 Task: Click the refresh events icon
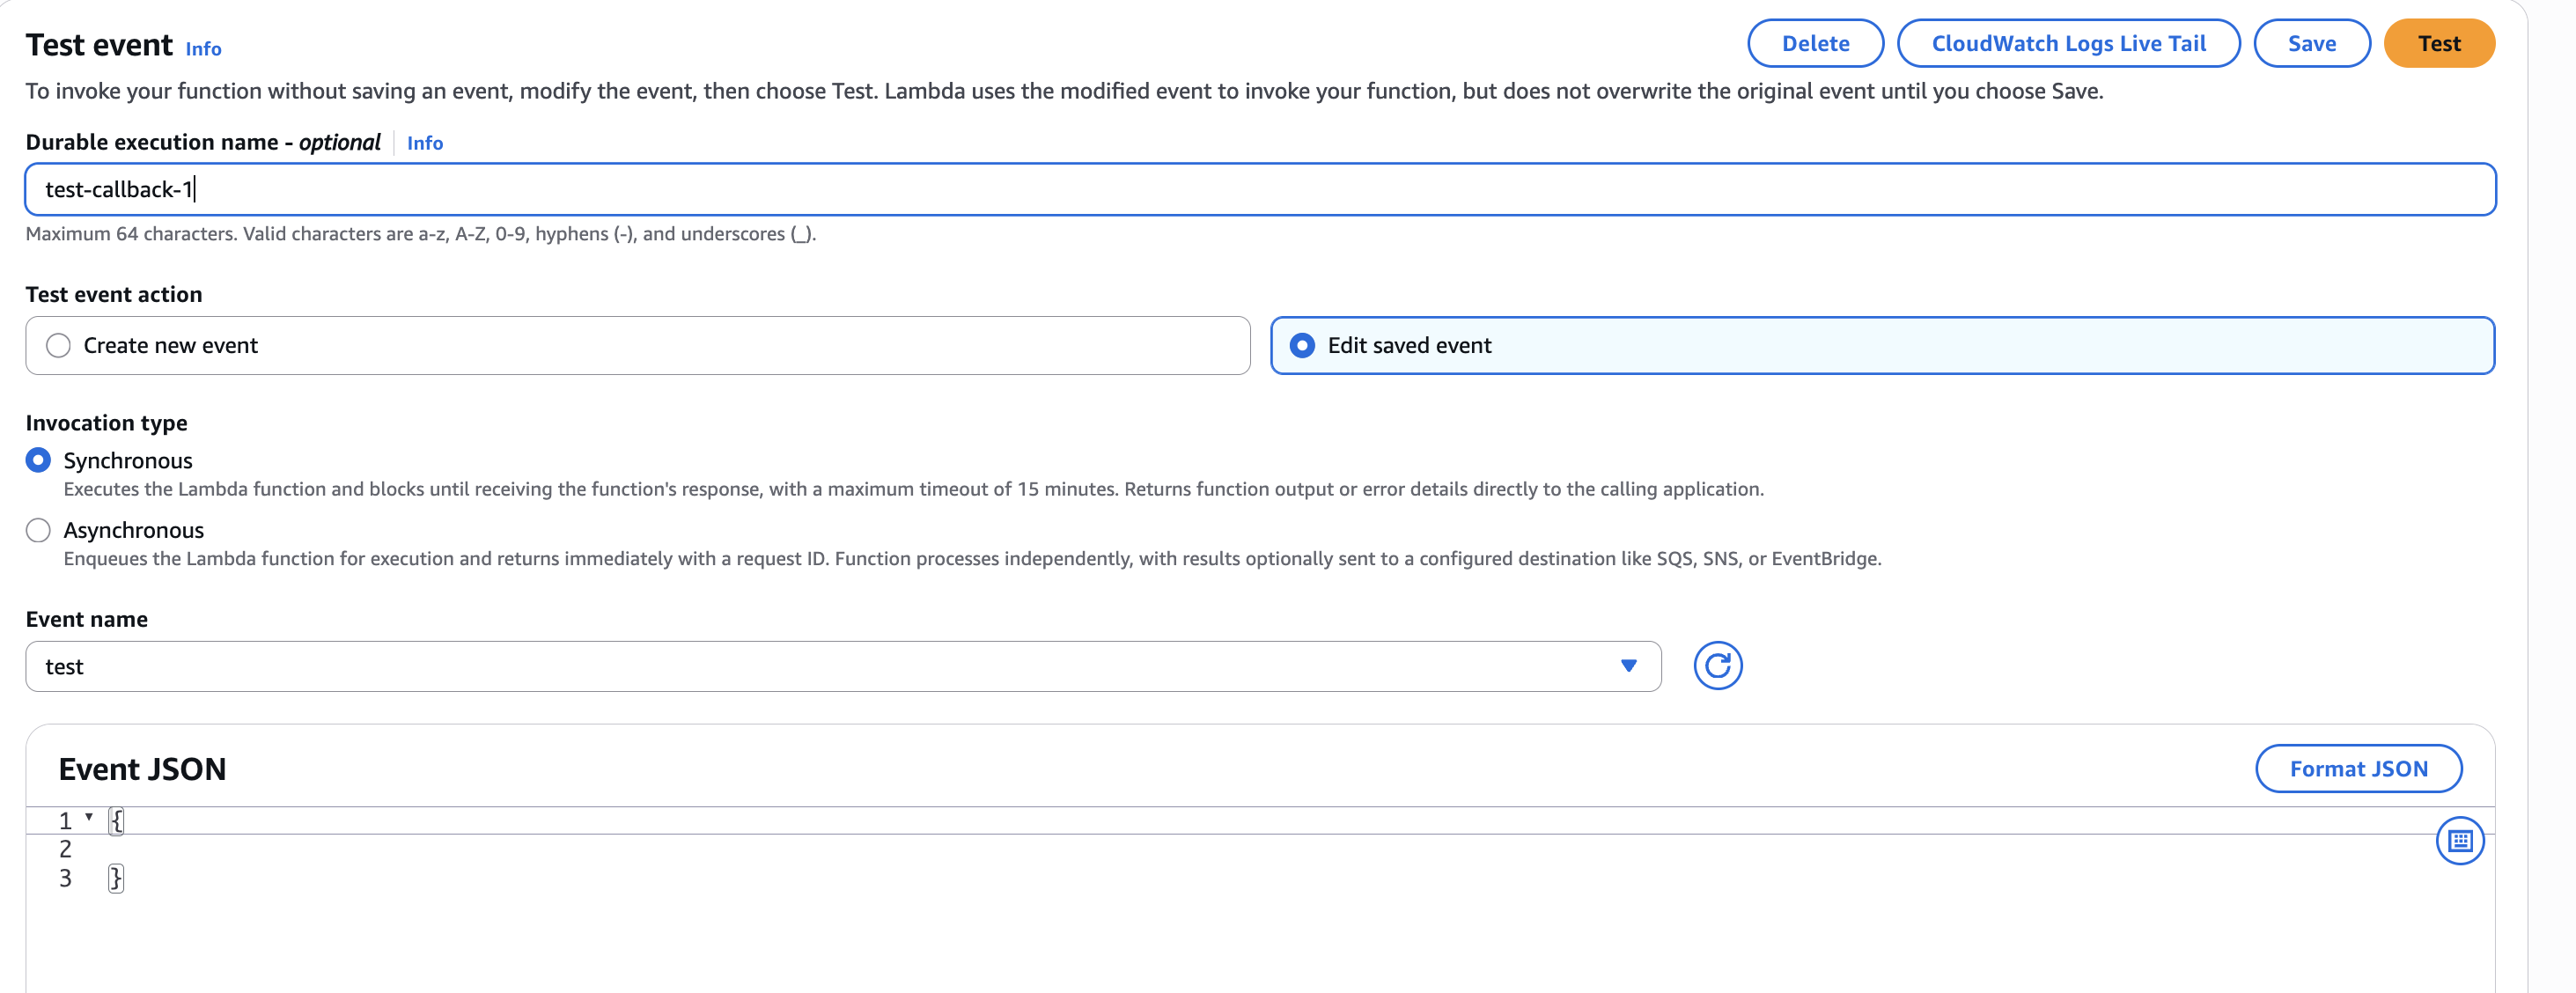[x=1717, y=666]
